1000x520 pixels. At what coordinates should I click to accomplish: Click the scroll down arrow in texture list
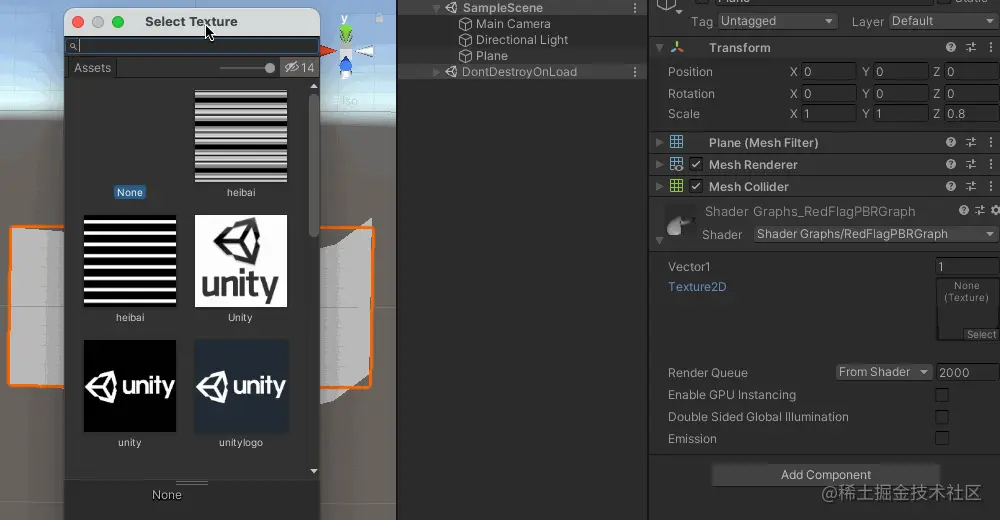[314, 471]
